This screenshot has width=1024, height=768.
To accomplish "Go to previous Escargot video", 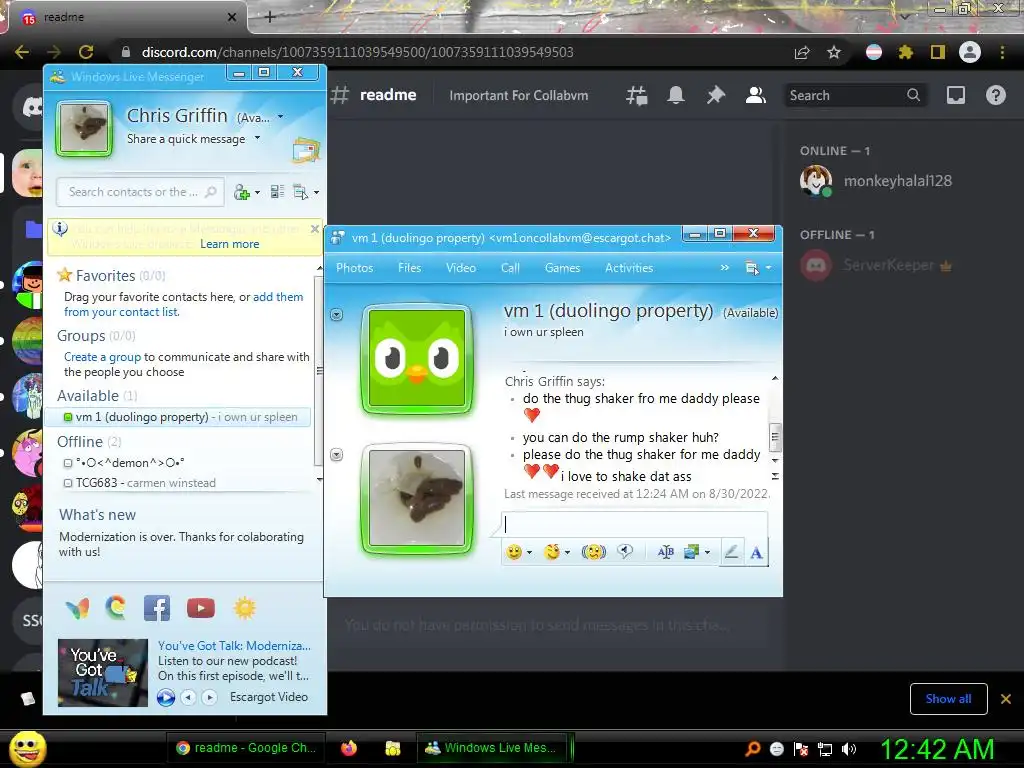I will pos(188,697).
